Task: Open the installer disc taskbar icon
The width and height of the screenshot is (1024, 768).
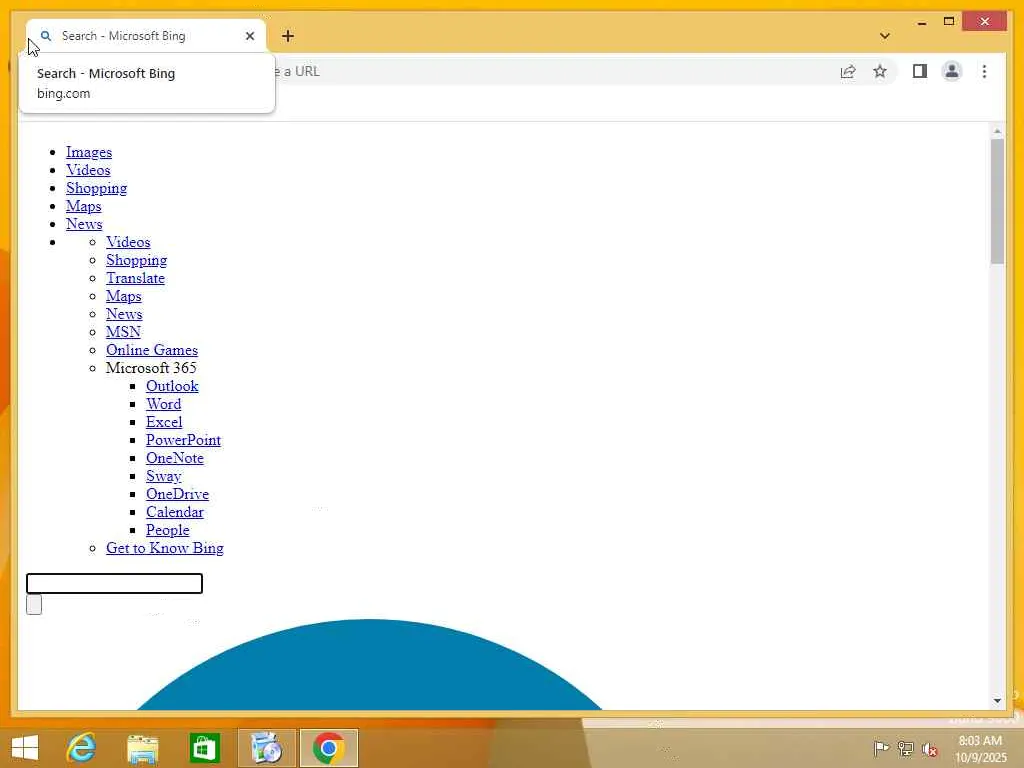Action: click(x=266, y=748)
